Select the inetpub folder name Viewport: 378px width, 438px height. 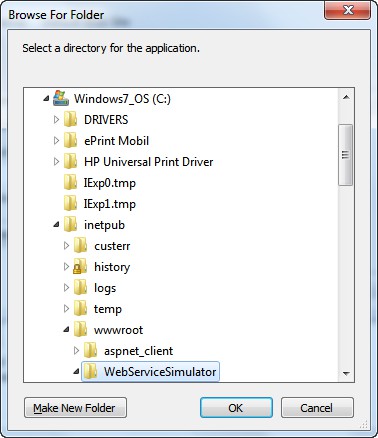click(104, 225)
